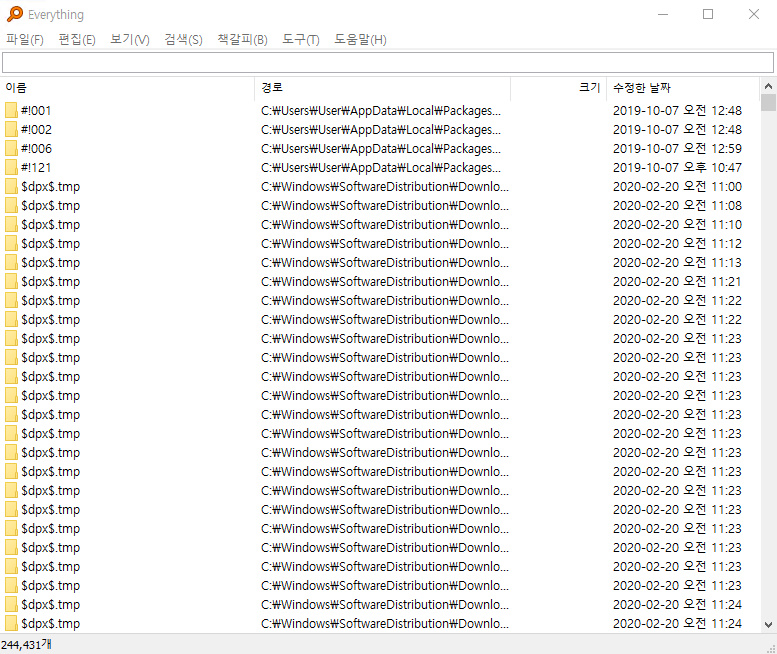Viewport: 777px width, 654px height.
Task: Click the date 2020-02-20 오전 11:00
Action: (x=677, y=186)
